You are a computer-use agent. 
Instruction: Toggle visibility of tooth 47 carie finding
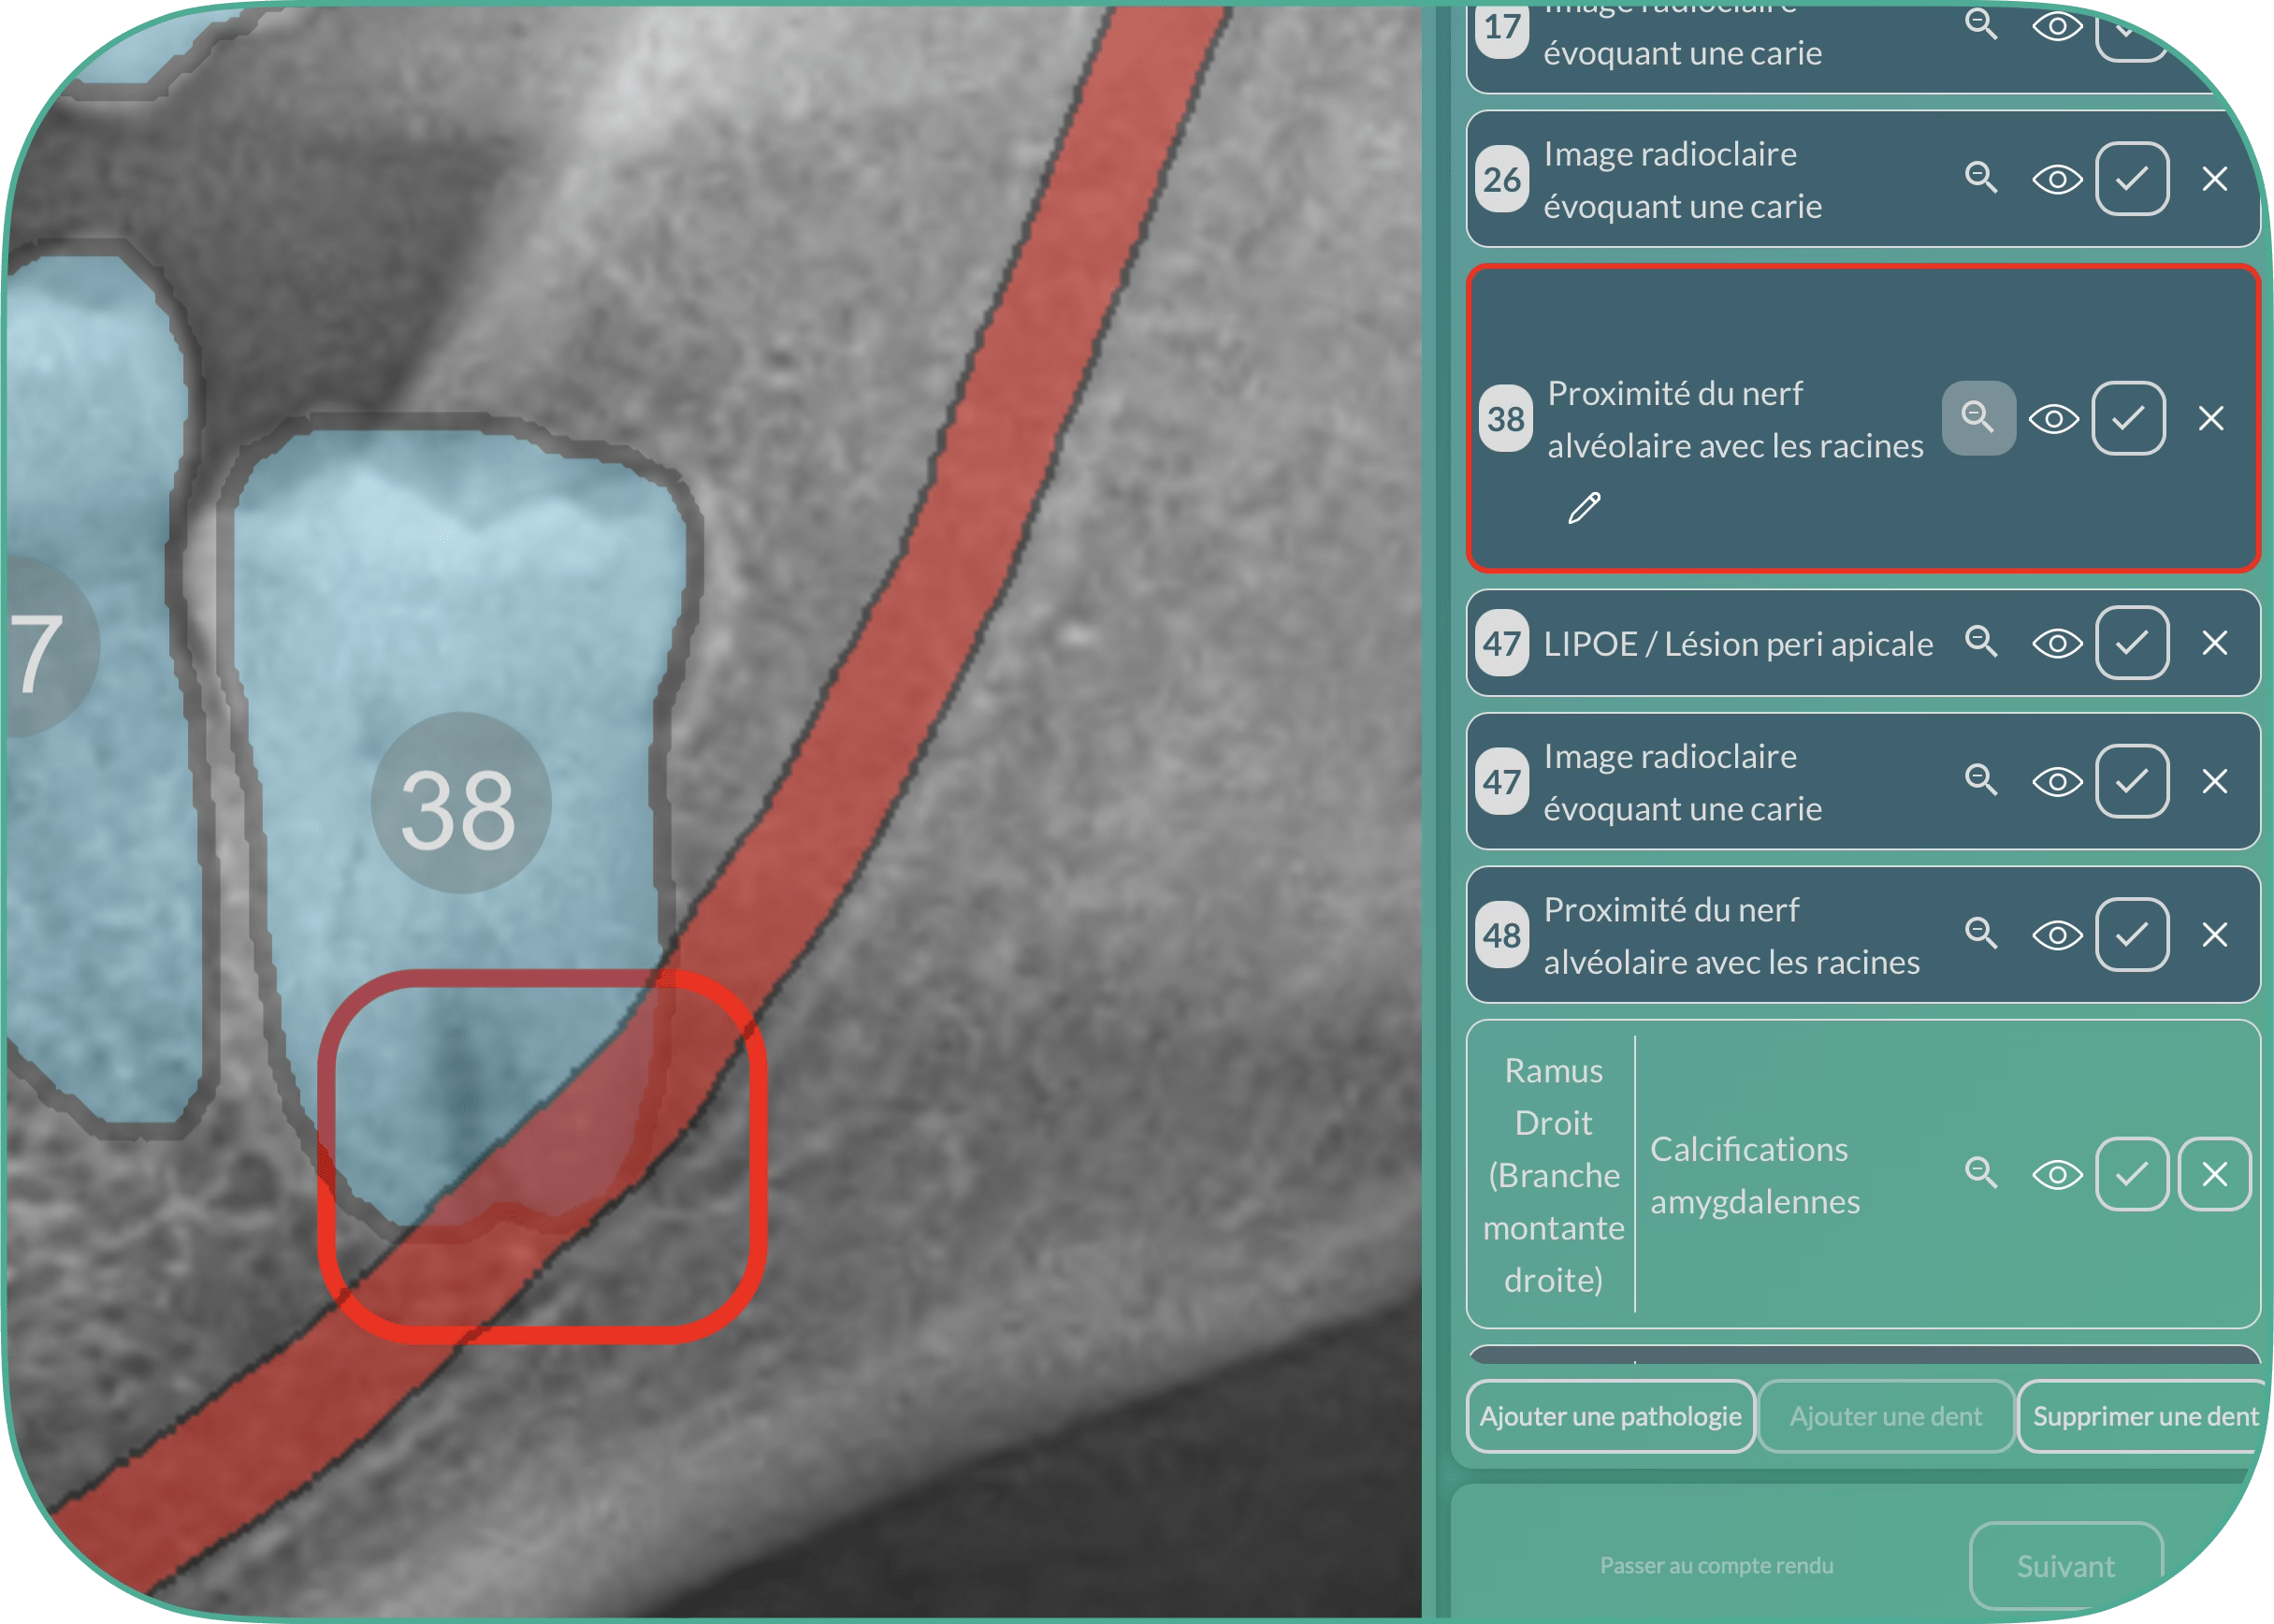(2056, 781)
